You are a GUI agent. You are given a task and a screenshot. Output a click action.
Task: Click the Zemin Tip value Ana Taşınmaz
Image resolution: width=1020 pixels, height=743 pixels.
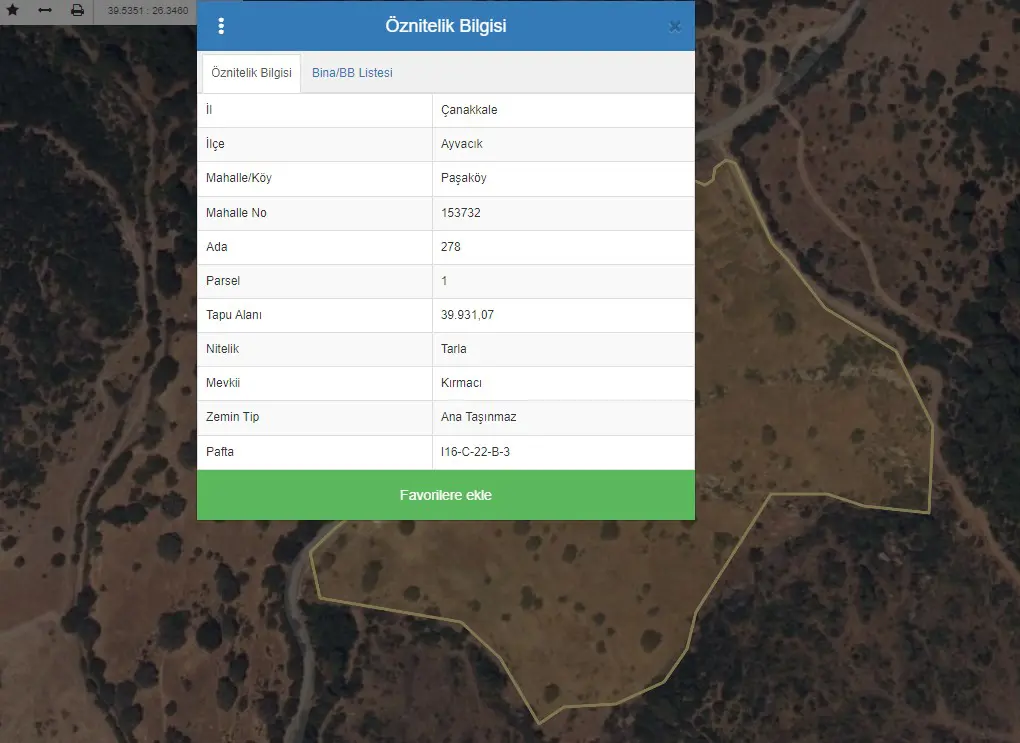478,417
